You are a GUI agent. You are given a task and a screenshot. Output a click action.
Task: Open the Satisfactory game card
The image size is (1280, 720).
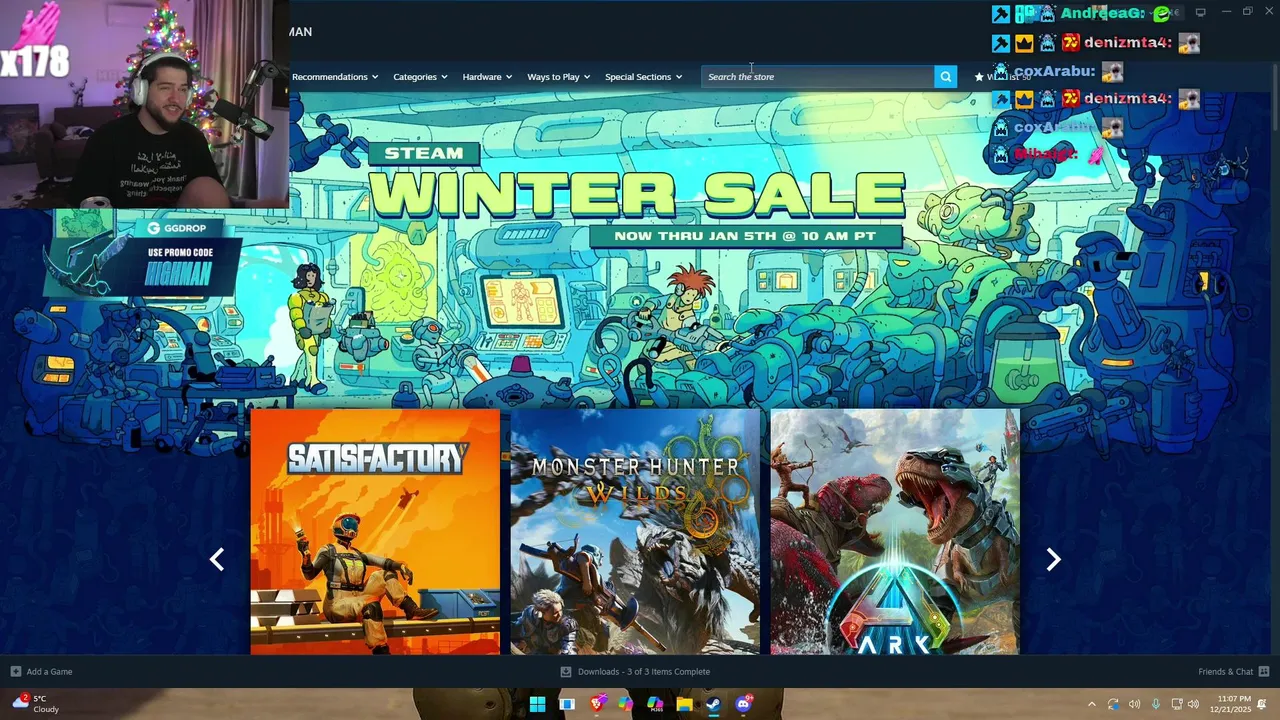[x=375, y=531]
